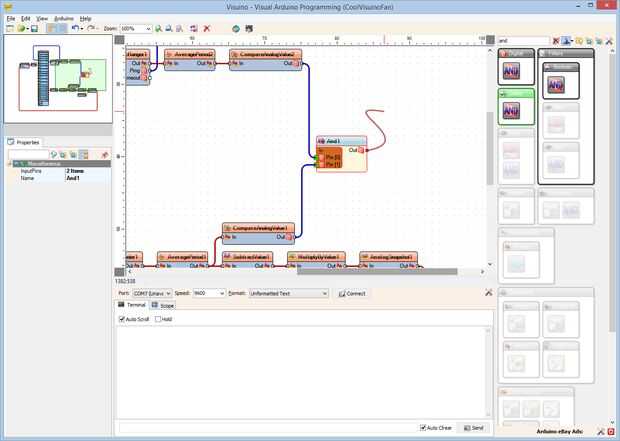Click the Name property value And1
The image size is (620, 441).
coord(73,178)
